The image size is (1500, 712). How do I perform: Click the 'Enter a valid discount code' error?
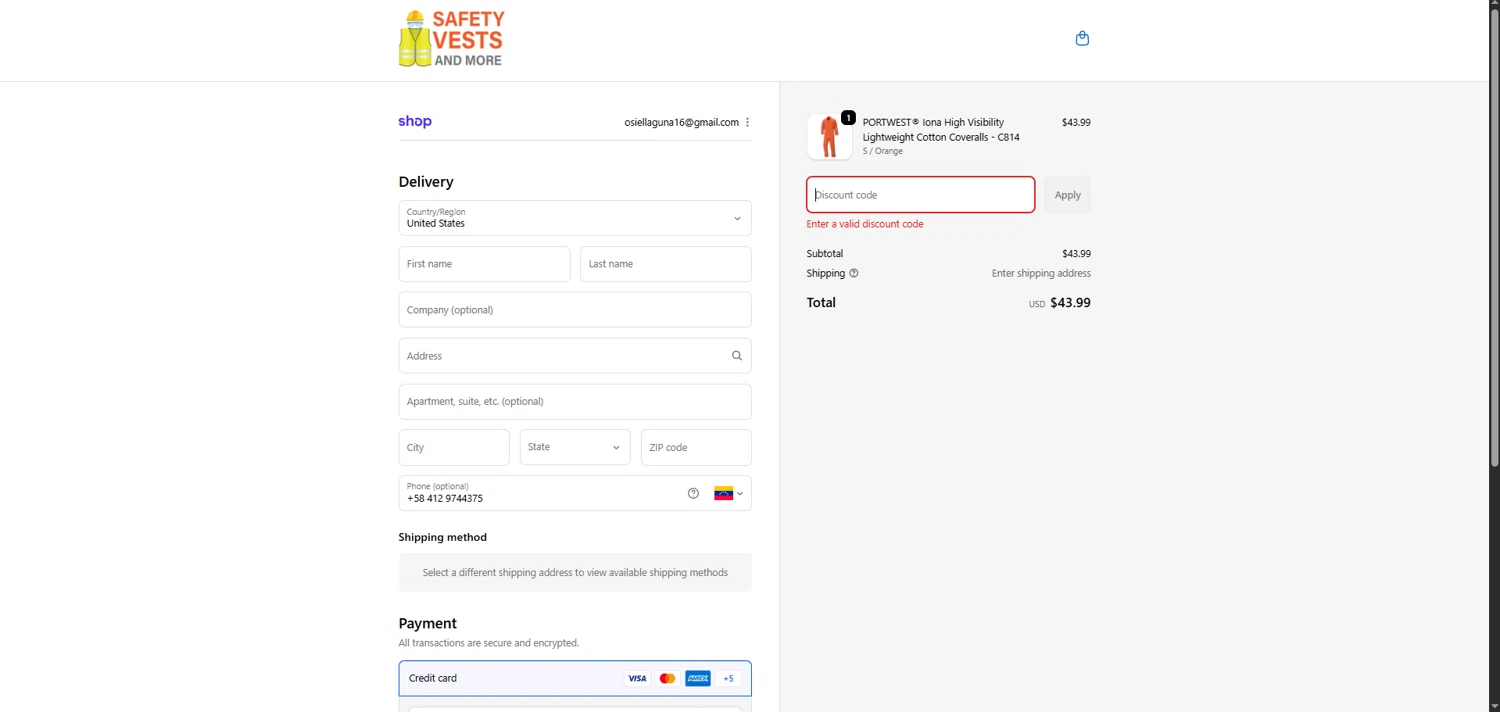click(x=865, y=224)
